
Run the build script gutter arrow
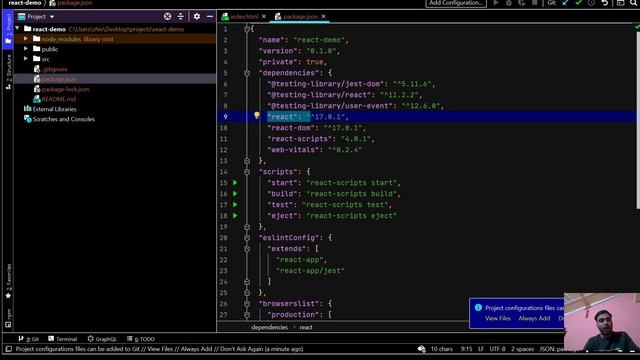click(235, 193)
